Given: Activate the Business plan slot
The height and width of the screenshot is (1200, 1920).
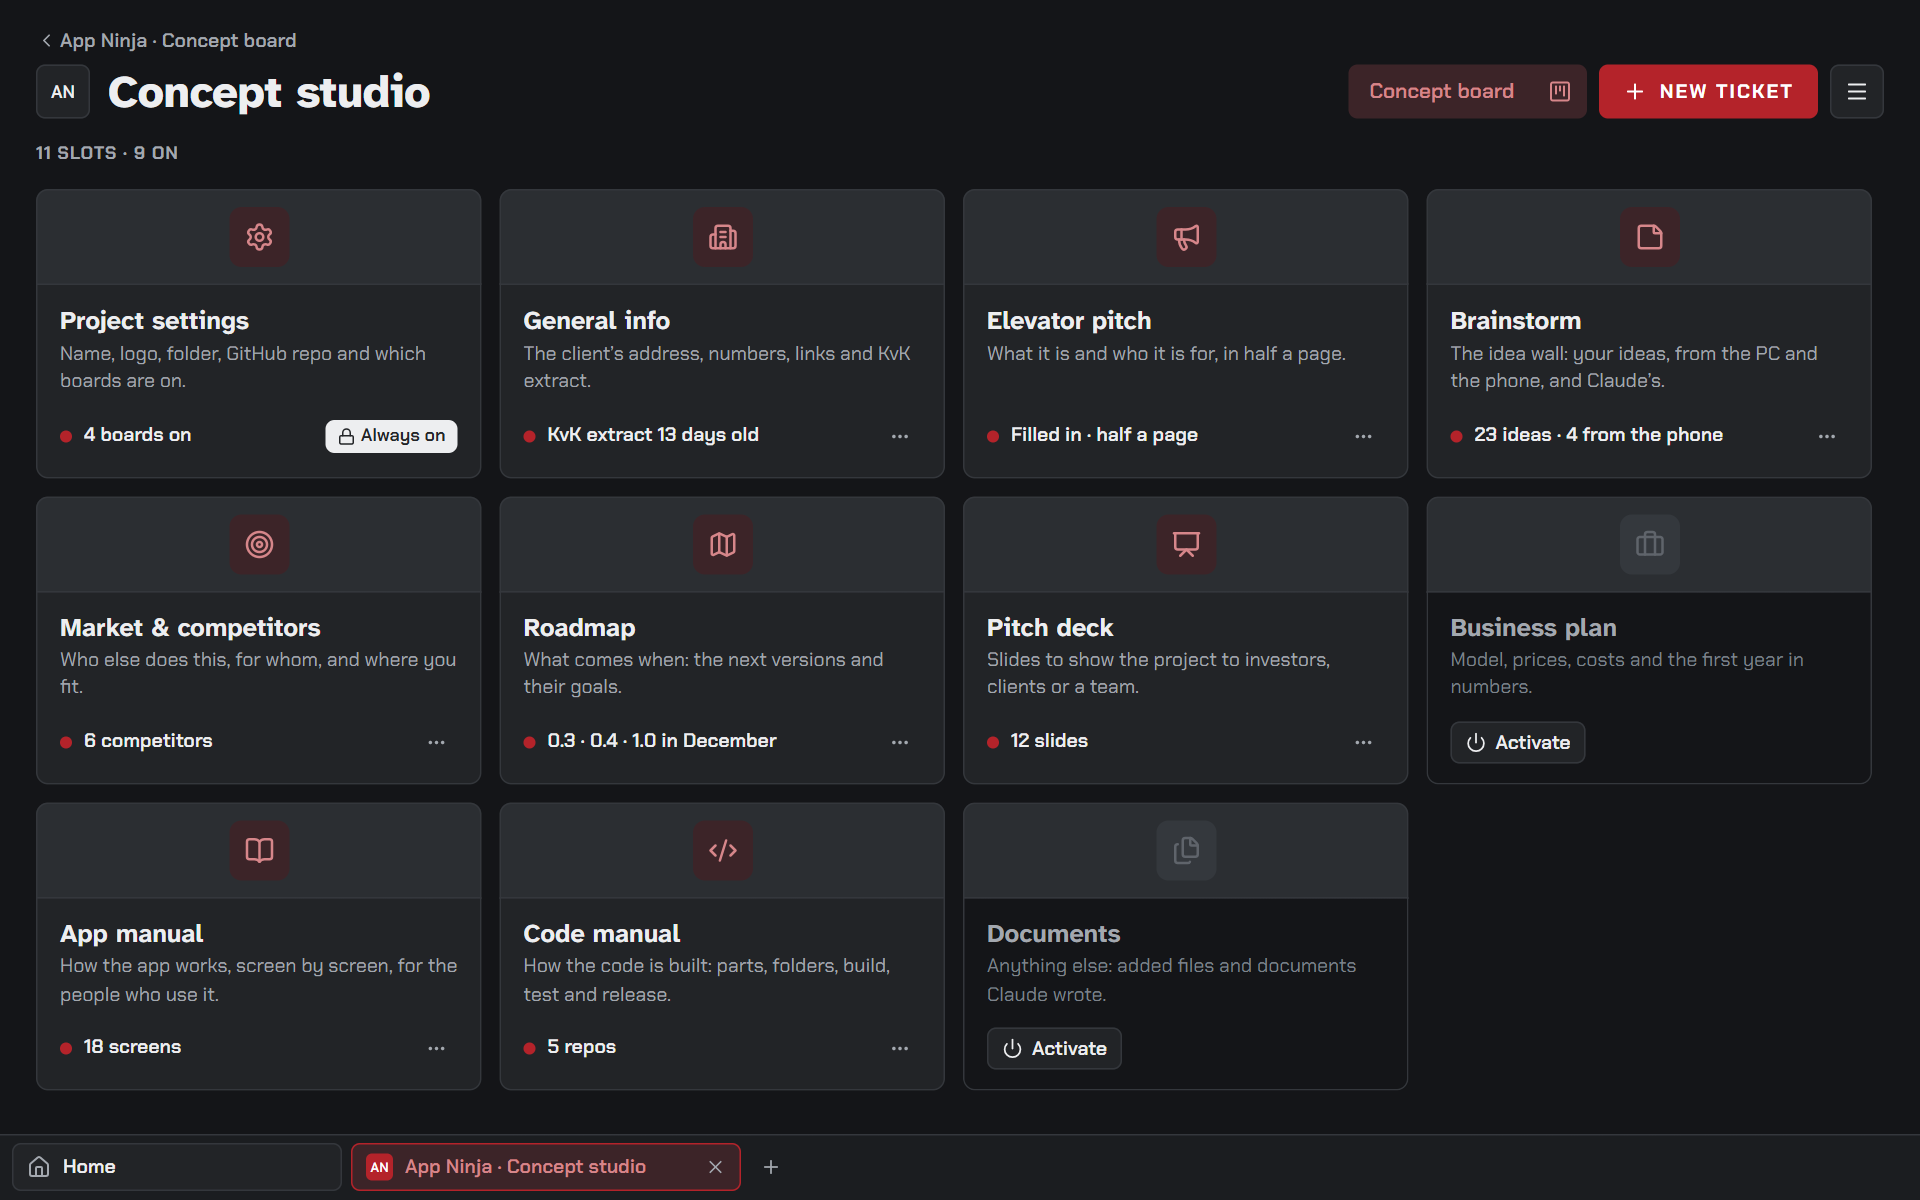Looking at the screenshot, I should [1518, 743].
